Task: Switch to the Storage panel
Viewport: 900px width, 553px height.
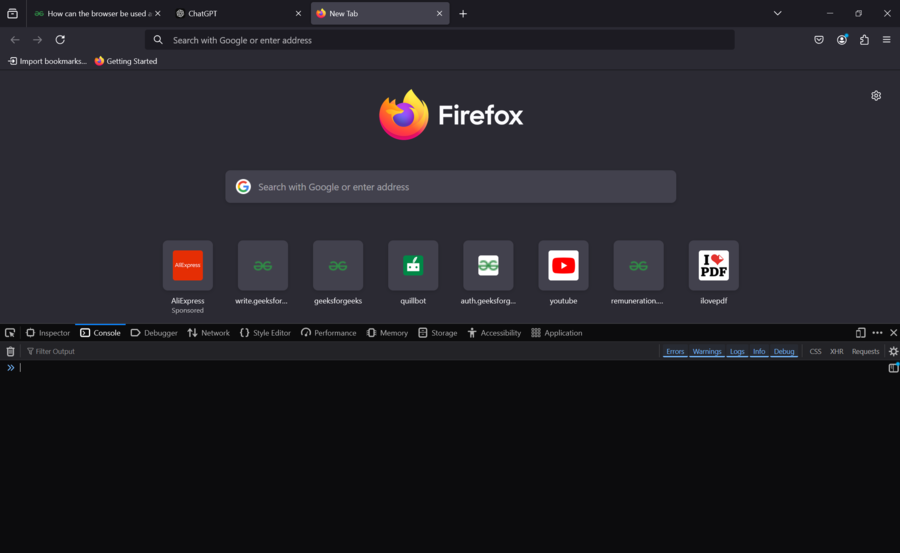Action: (438, 332)
